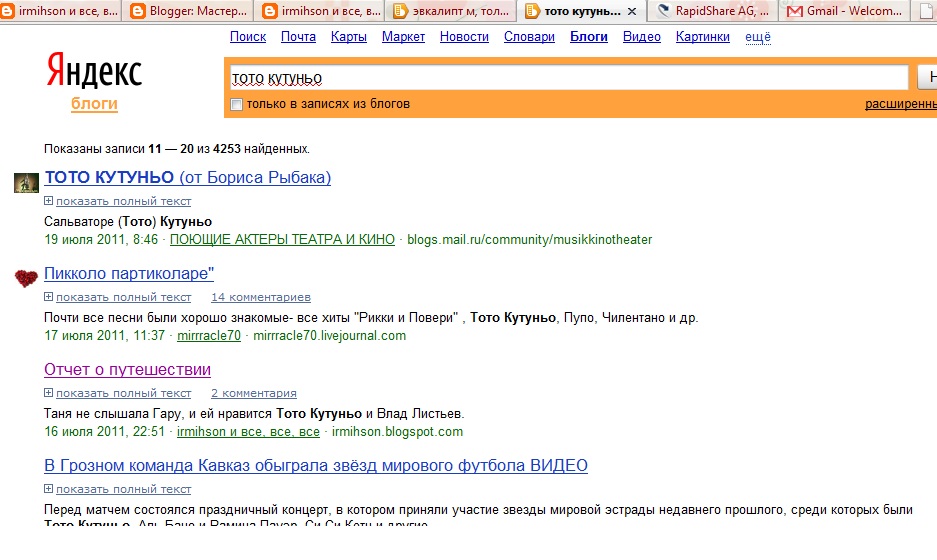937x560 pixels.
Task: Expand full text of В Грозном команда post
Action: coord(118,489)
